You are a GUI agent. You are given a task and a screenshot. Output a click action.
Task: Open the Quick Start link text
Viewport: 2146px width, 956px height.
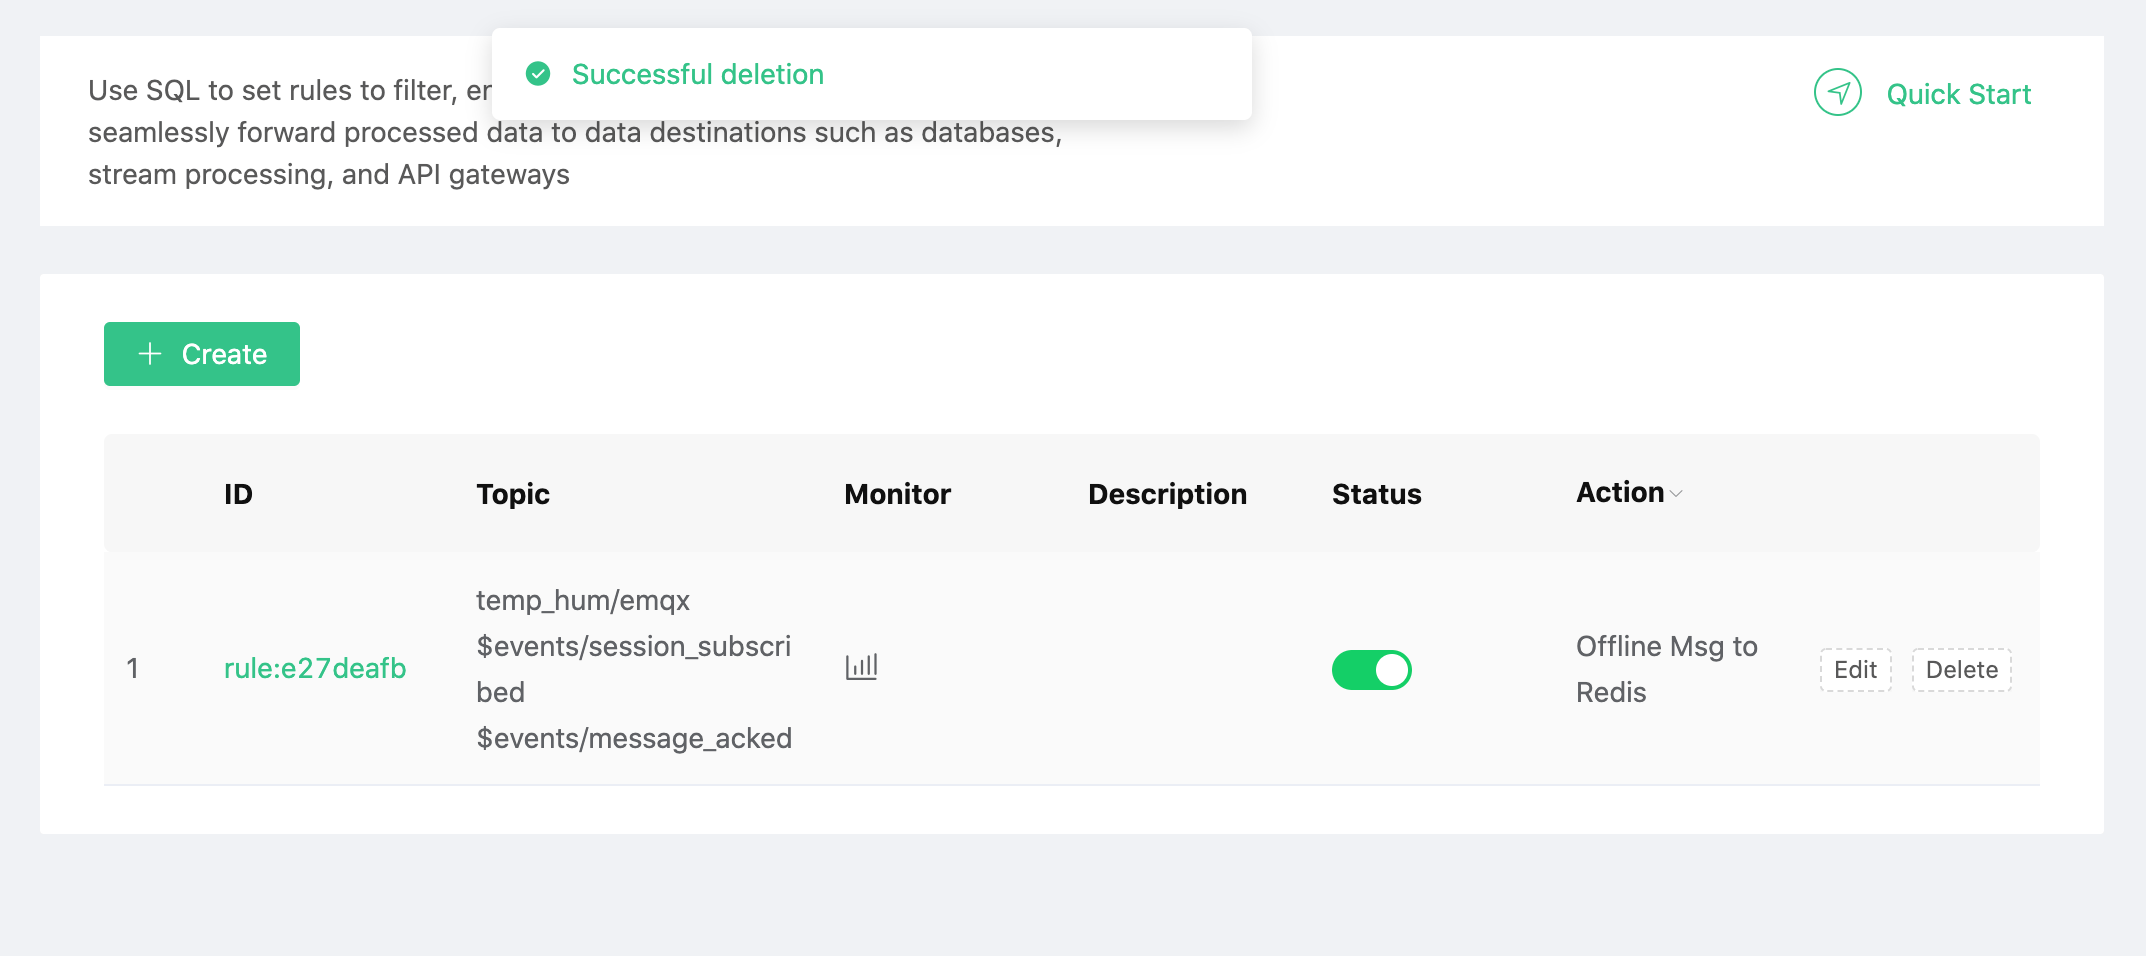(x=1958, y=94)
